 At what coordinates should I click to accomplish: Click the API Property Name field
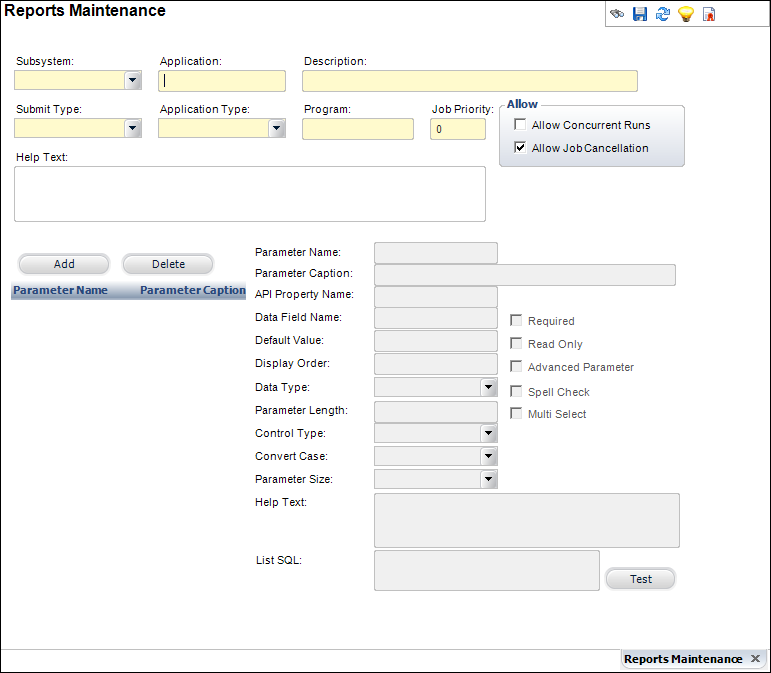(x=436, y=297)
